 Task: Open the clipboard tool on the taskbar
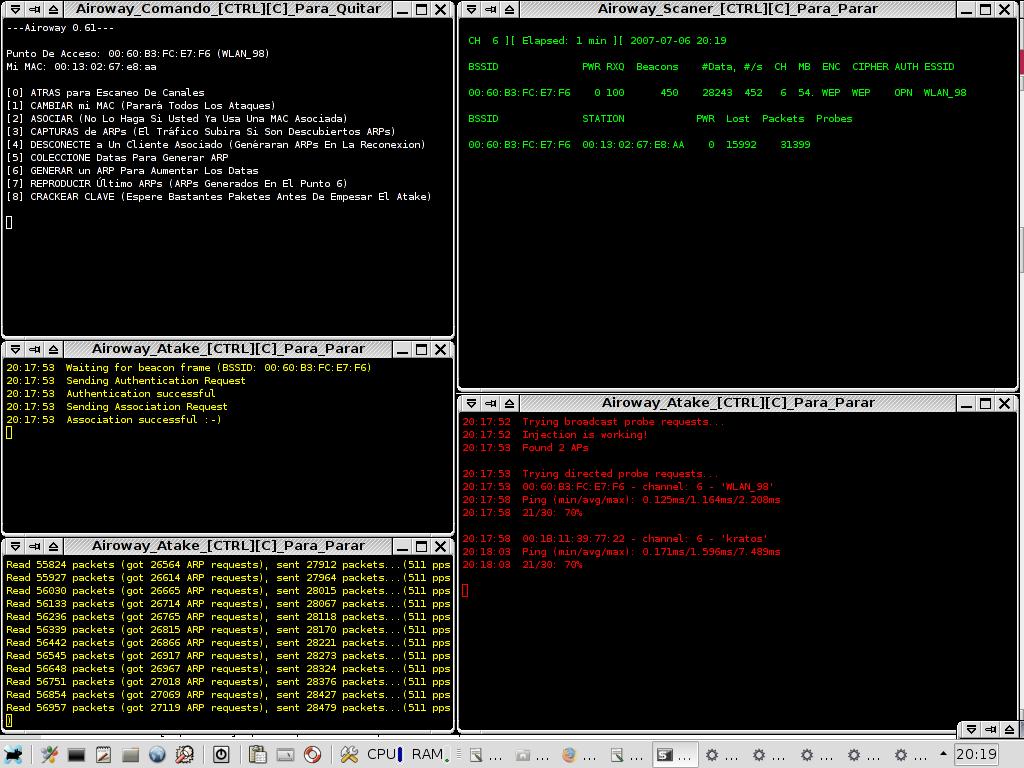[x=257, y=754]
